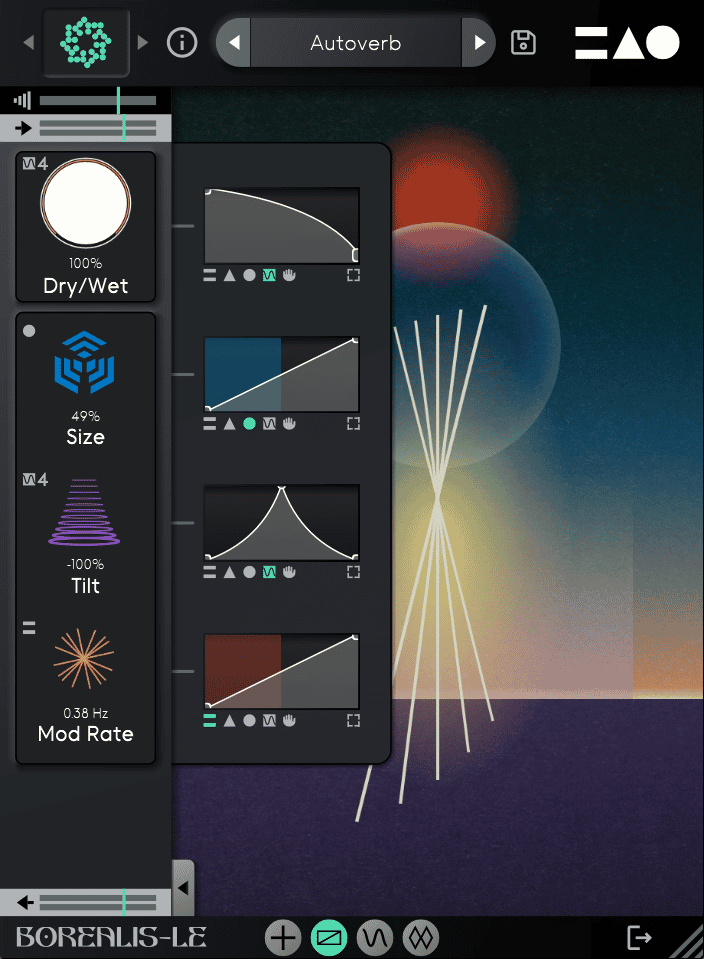Toggle the mapping curve view button
This screenshot has width=704, height=959.
330,938
